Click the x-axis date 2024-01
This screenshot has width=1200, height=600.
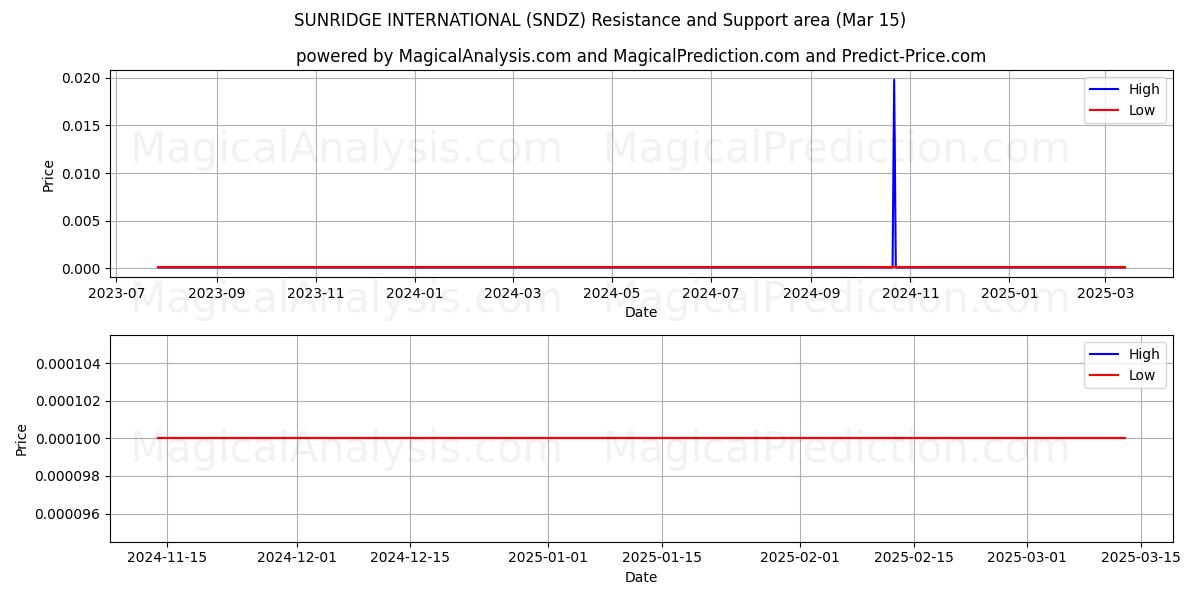[x=415, y=294]
